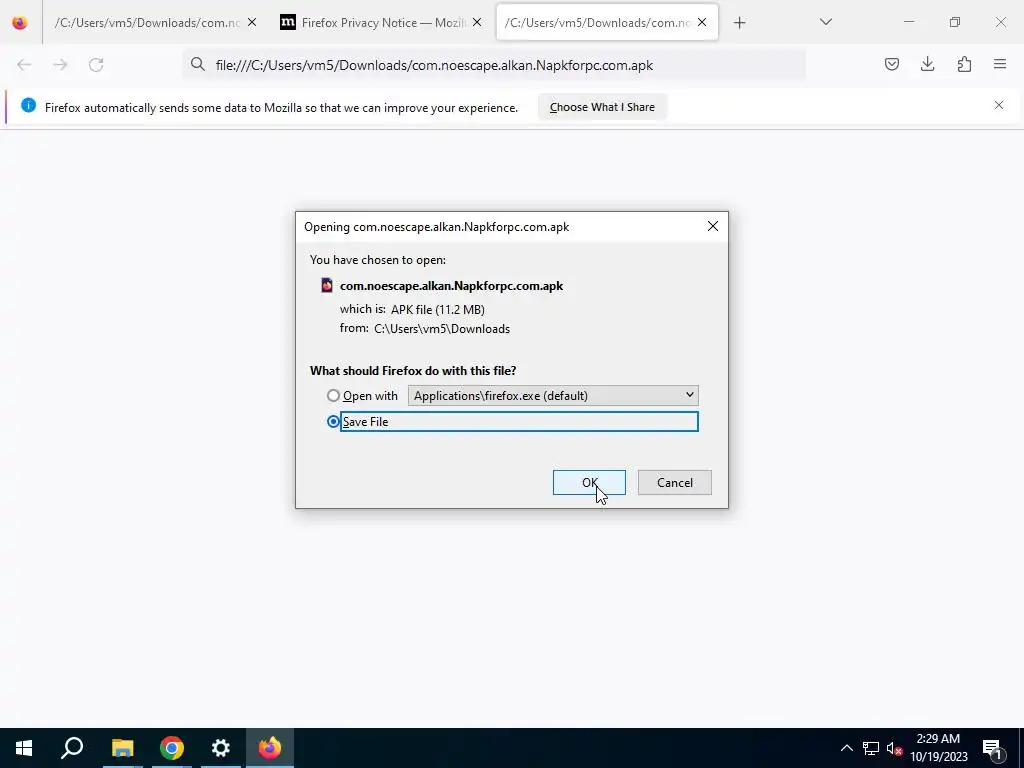The width and height of the screenshot is (1024, 768).
Task: Select the third tab showing APK file
Action: pos(598,23)
